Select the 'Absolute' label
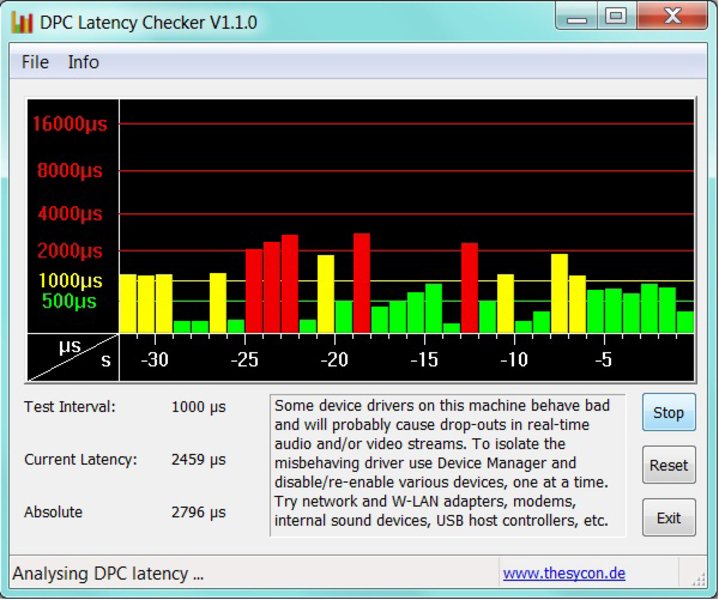This screenshot has height=600, width=719. (x=53, y=512)
